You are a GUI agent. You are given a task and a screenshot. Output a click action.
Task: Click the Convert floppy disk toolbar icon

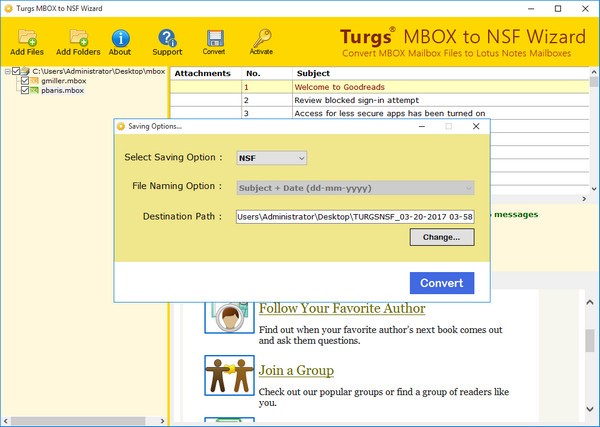pos(214,39)
